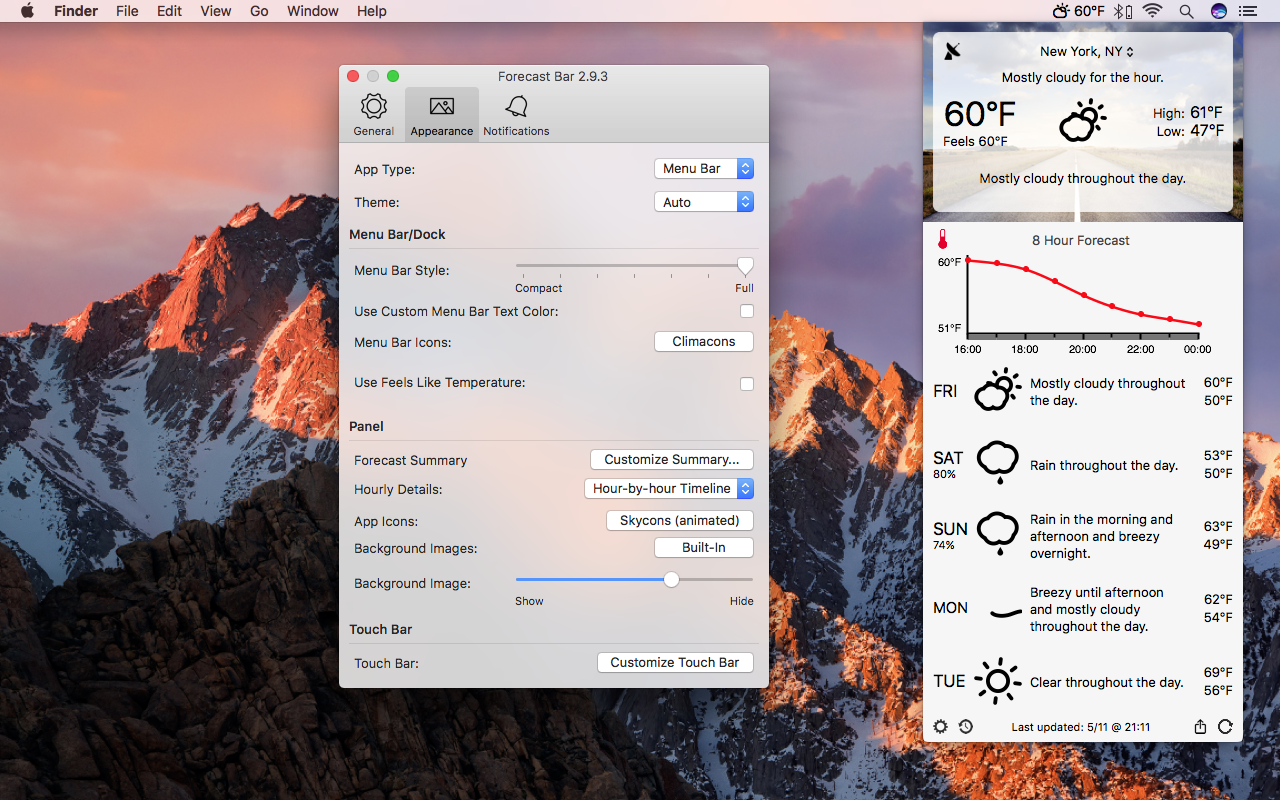Click Friday's partly cloudy icon
The width and height of the screenshot is (1280, 800).
tap(997, 390)
